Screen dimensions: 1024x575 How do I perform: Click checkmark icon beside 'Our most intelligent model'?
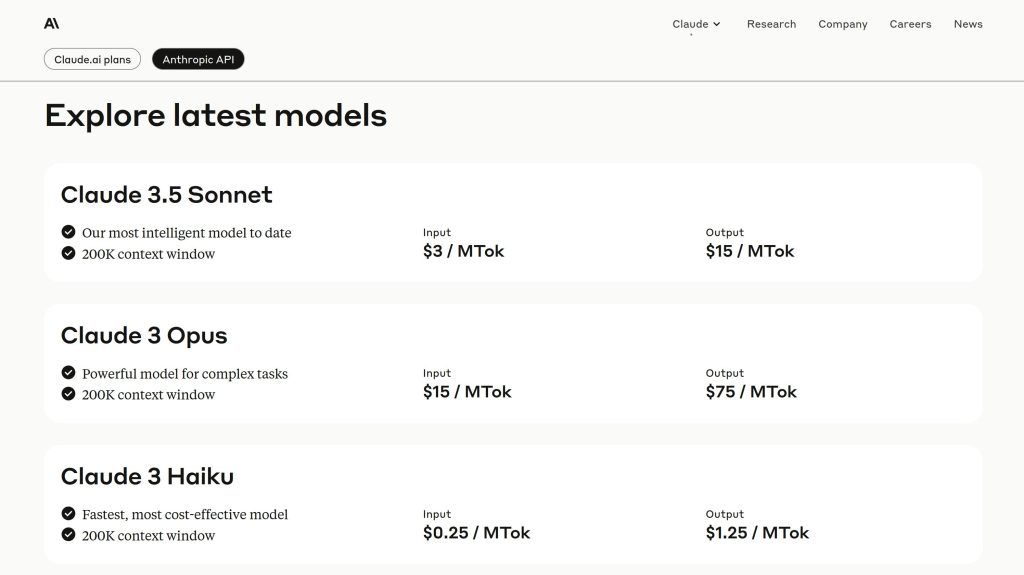[68, 232]
